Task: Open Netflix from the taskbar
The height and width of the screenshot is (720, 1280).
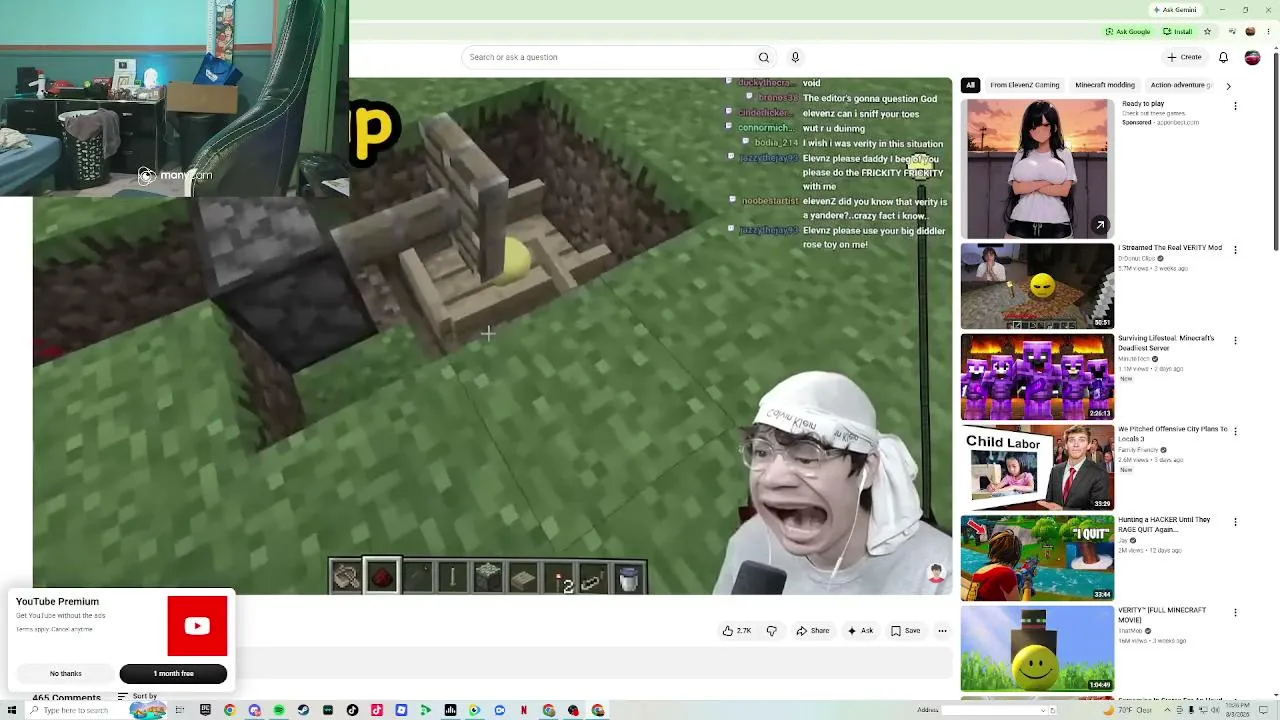Action: click(524, 710)
